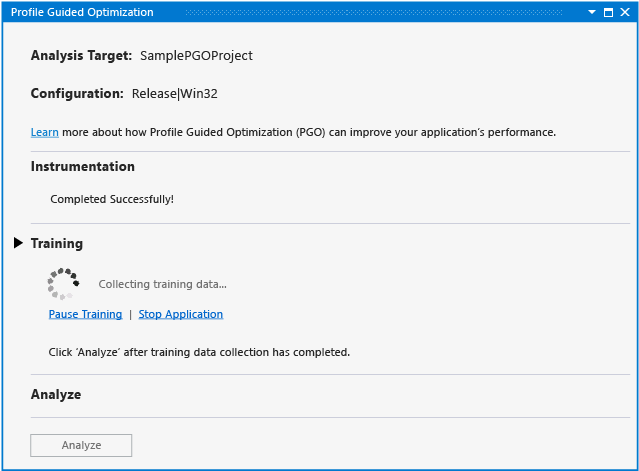The height and width of the screenshot is (471, 639).
Task: Click the Stop Application link
Action: [x=180, y=314]
